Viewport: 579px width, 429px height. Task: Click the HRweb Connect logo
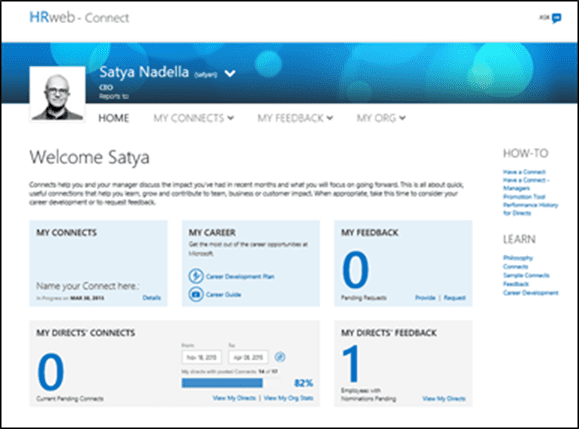click(79, 17)
